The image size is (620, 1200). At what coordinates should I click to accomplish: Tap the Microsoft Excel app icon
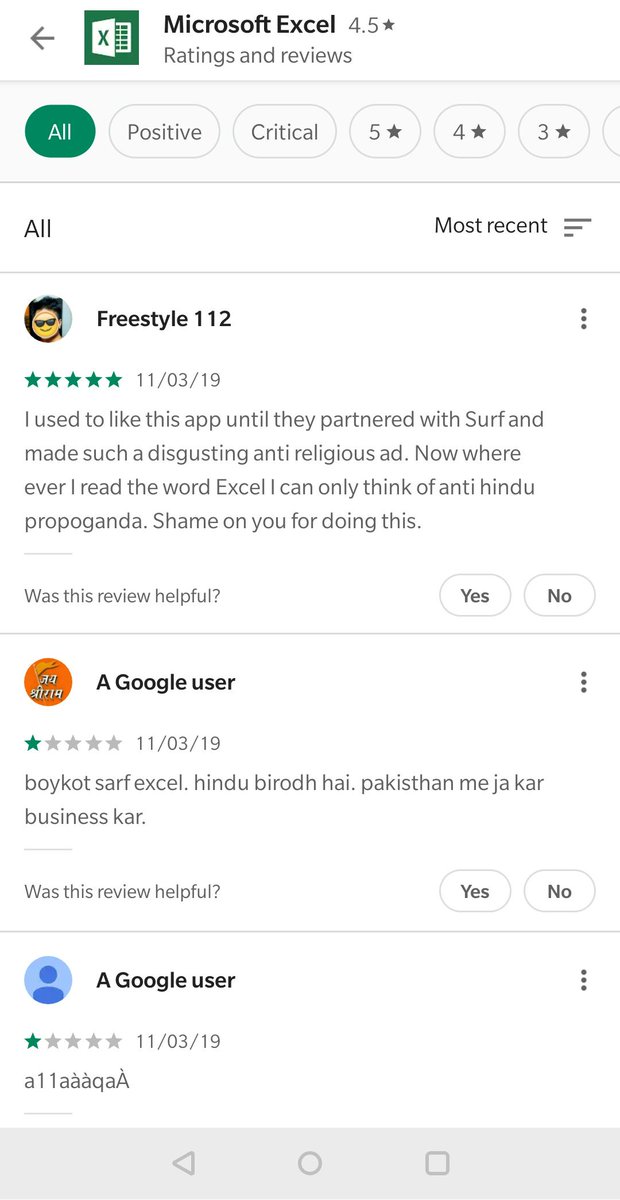pyautogui.click(x=111, y=38)
